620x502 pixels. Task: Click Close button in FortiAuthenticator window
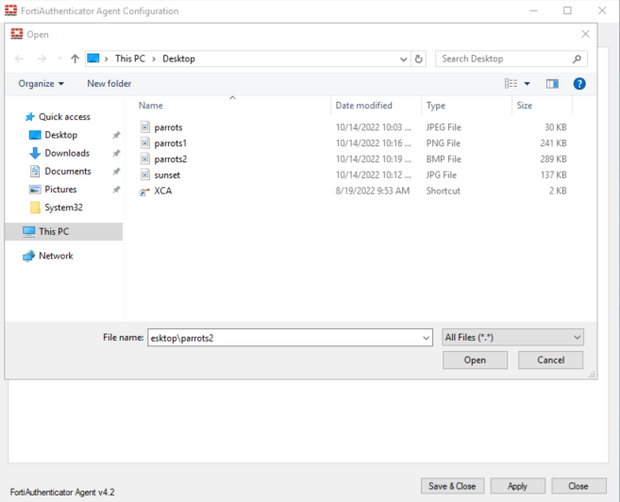click(x=578, y=486)
